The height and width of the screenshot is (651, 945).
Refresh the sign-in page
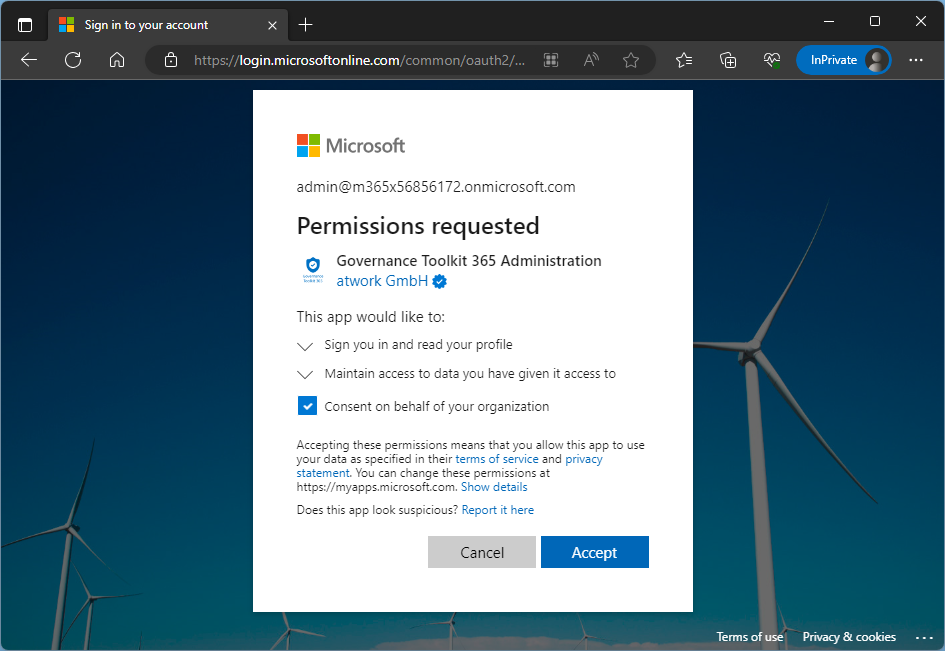[73, 60]
